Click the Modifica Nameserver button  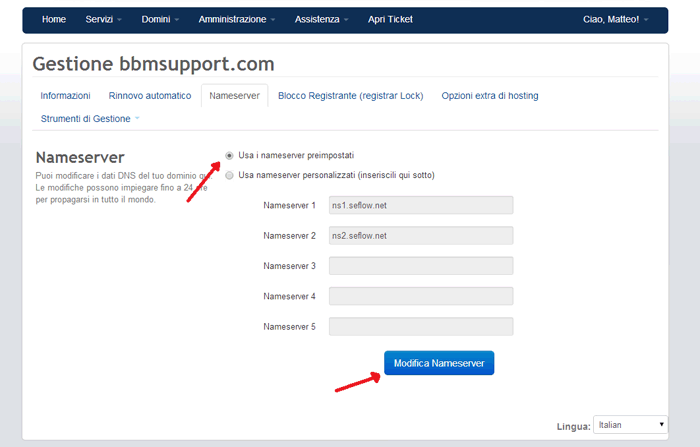[439, 364]
